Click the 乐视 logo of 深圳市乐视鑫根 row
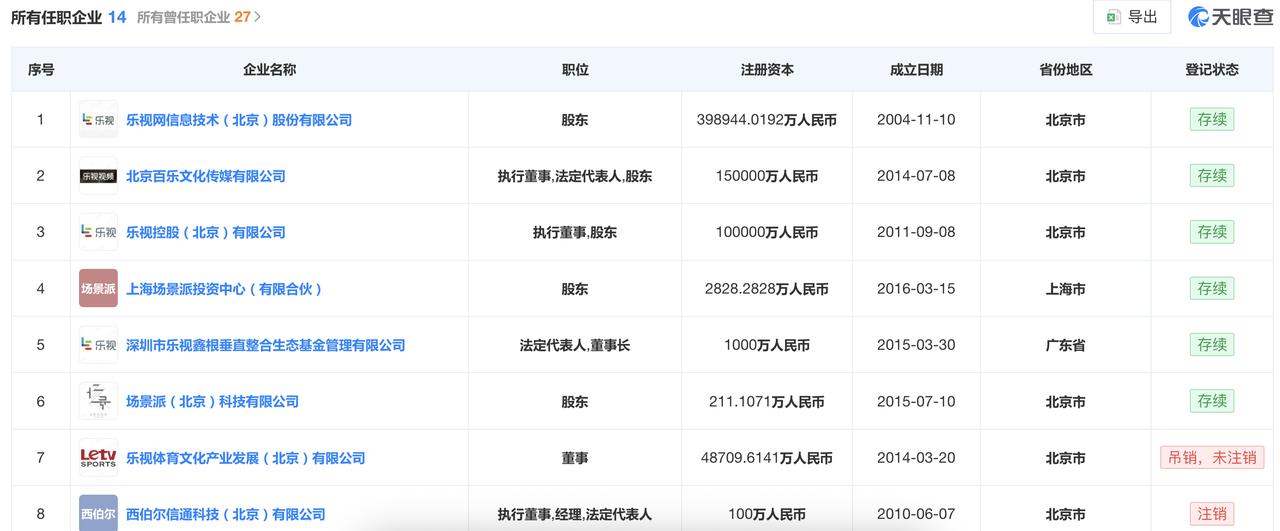Viewport: 1280px width, 531px height. pyautogui.click(x=98, y=345)
